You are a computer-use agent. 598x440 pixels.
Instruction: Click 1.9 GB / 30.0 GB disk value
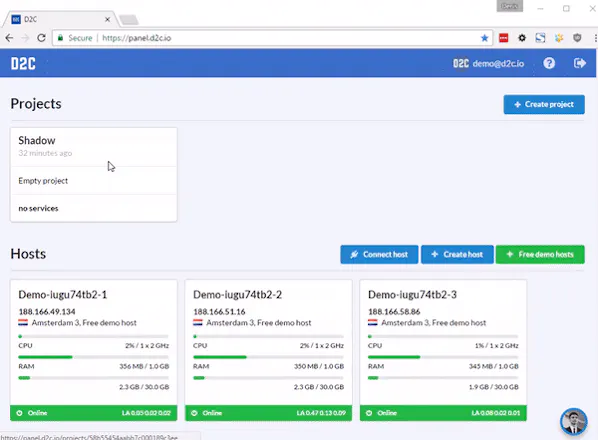point(494,387)
